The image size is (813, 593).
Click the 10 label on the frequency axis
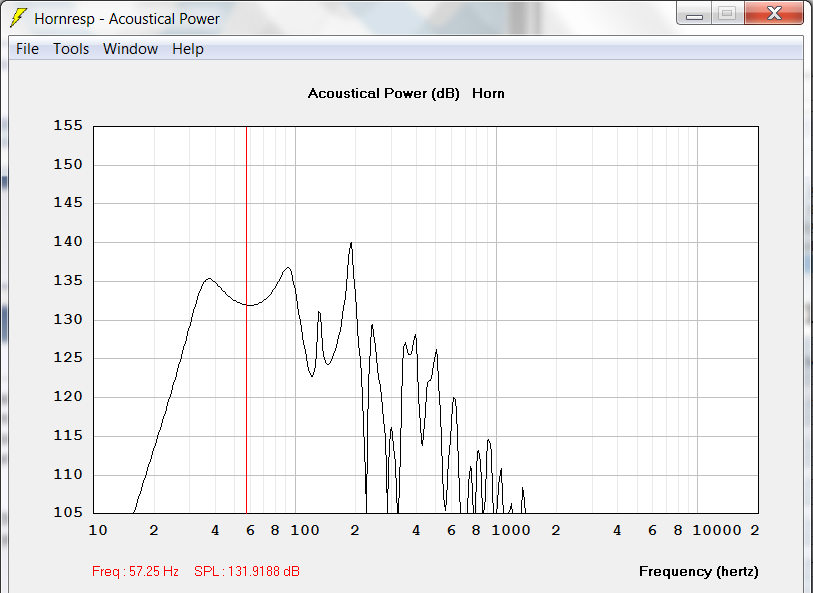point(98,530)
